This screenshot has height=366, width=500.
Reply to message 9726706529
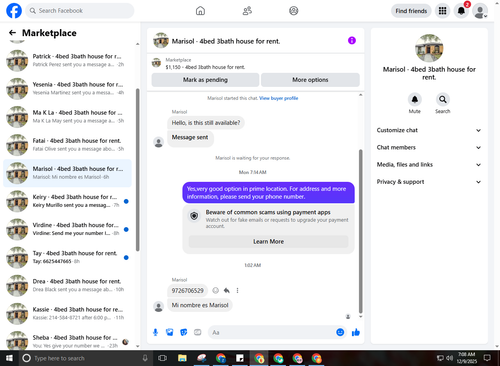coord(227,290)
